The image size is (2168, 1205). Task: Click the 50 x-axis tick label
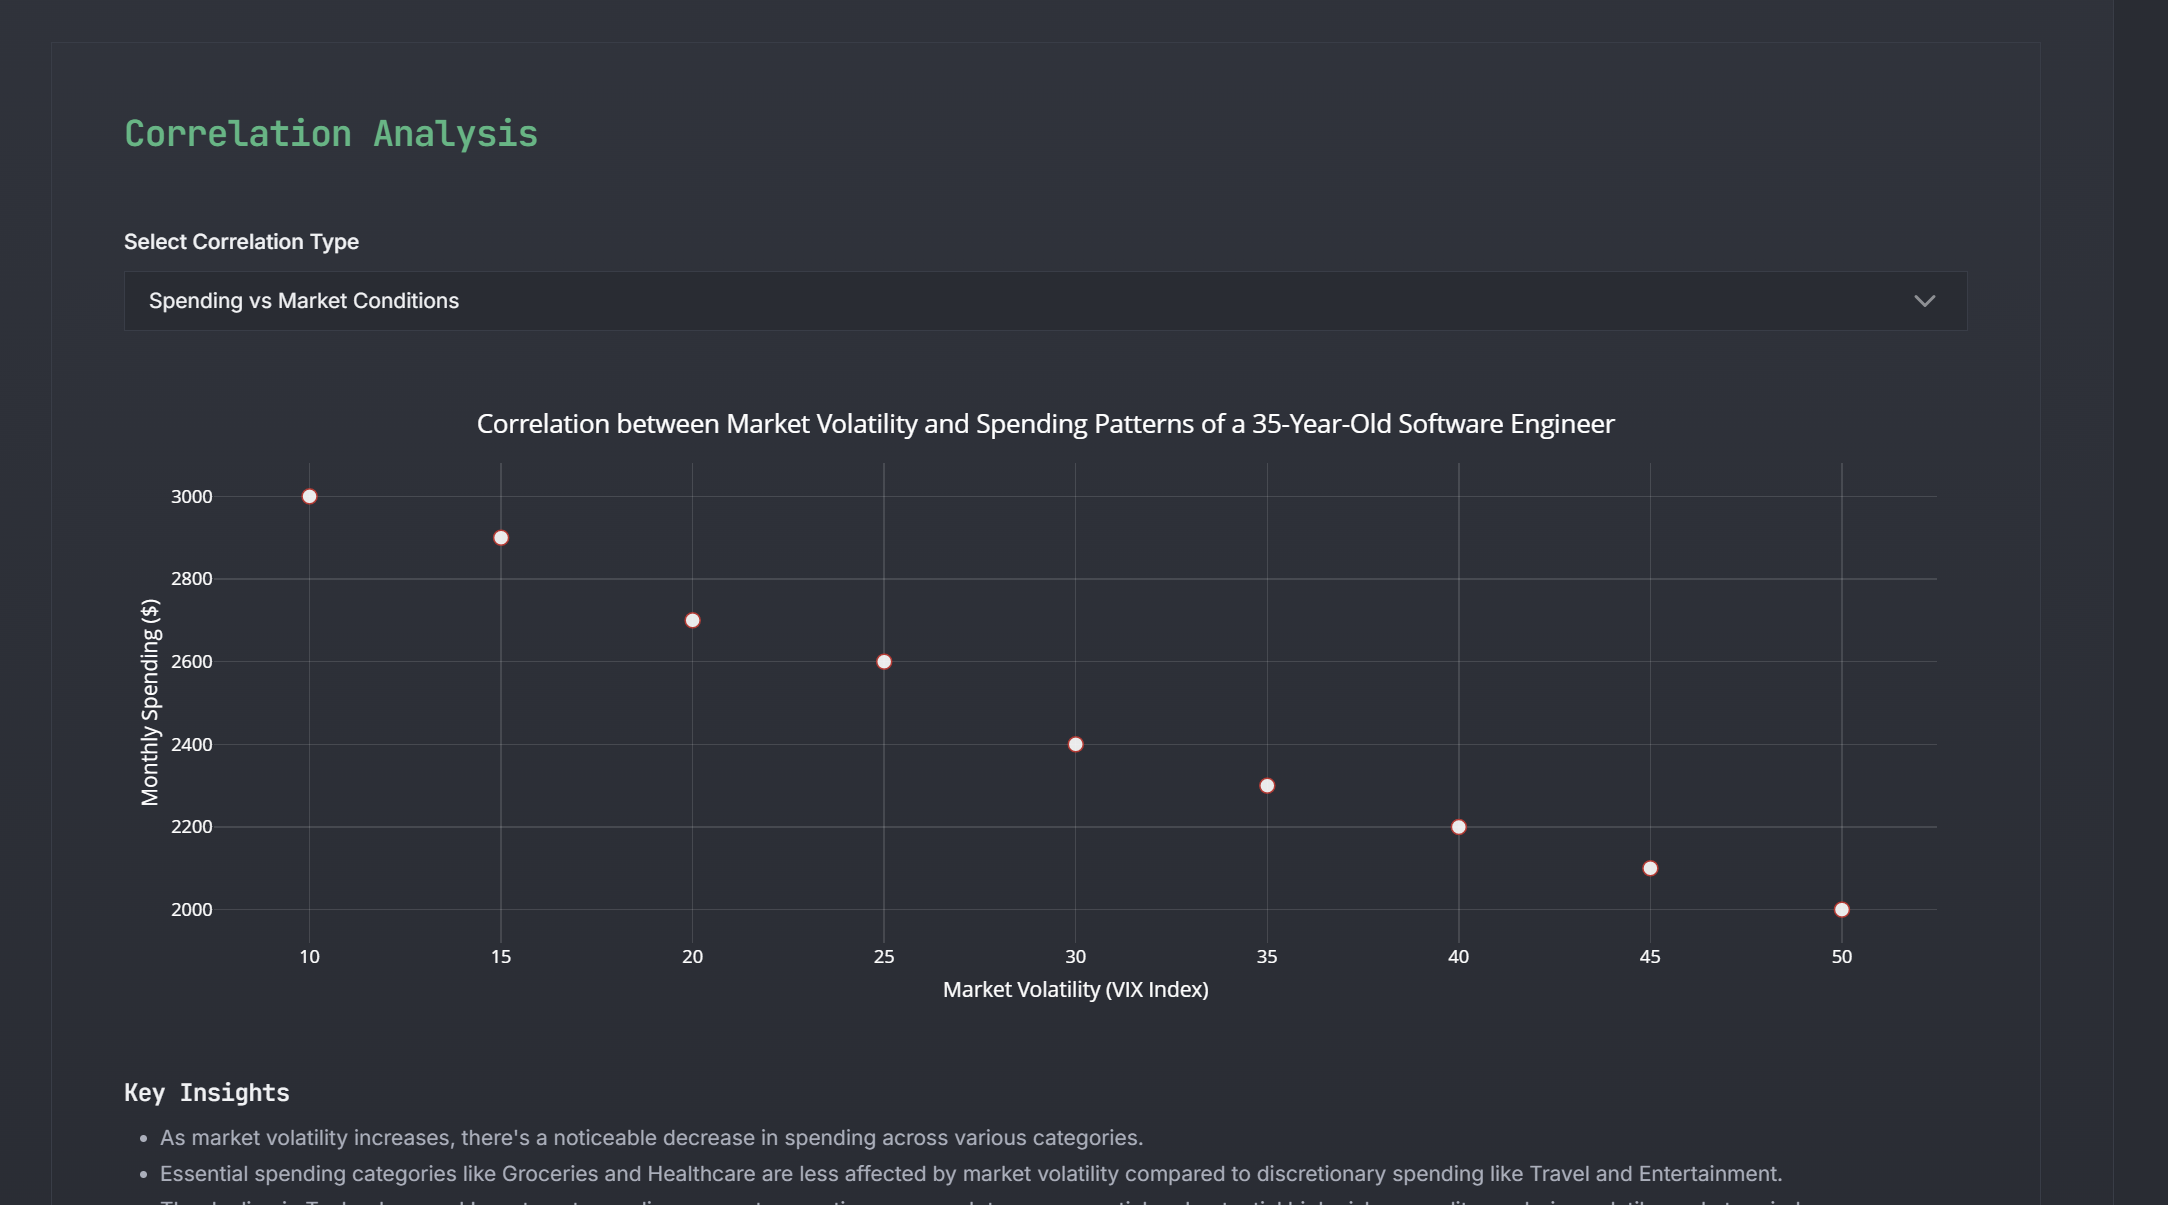[x=1841, y=957]
